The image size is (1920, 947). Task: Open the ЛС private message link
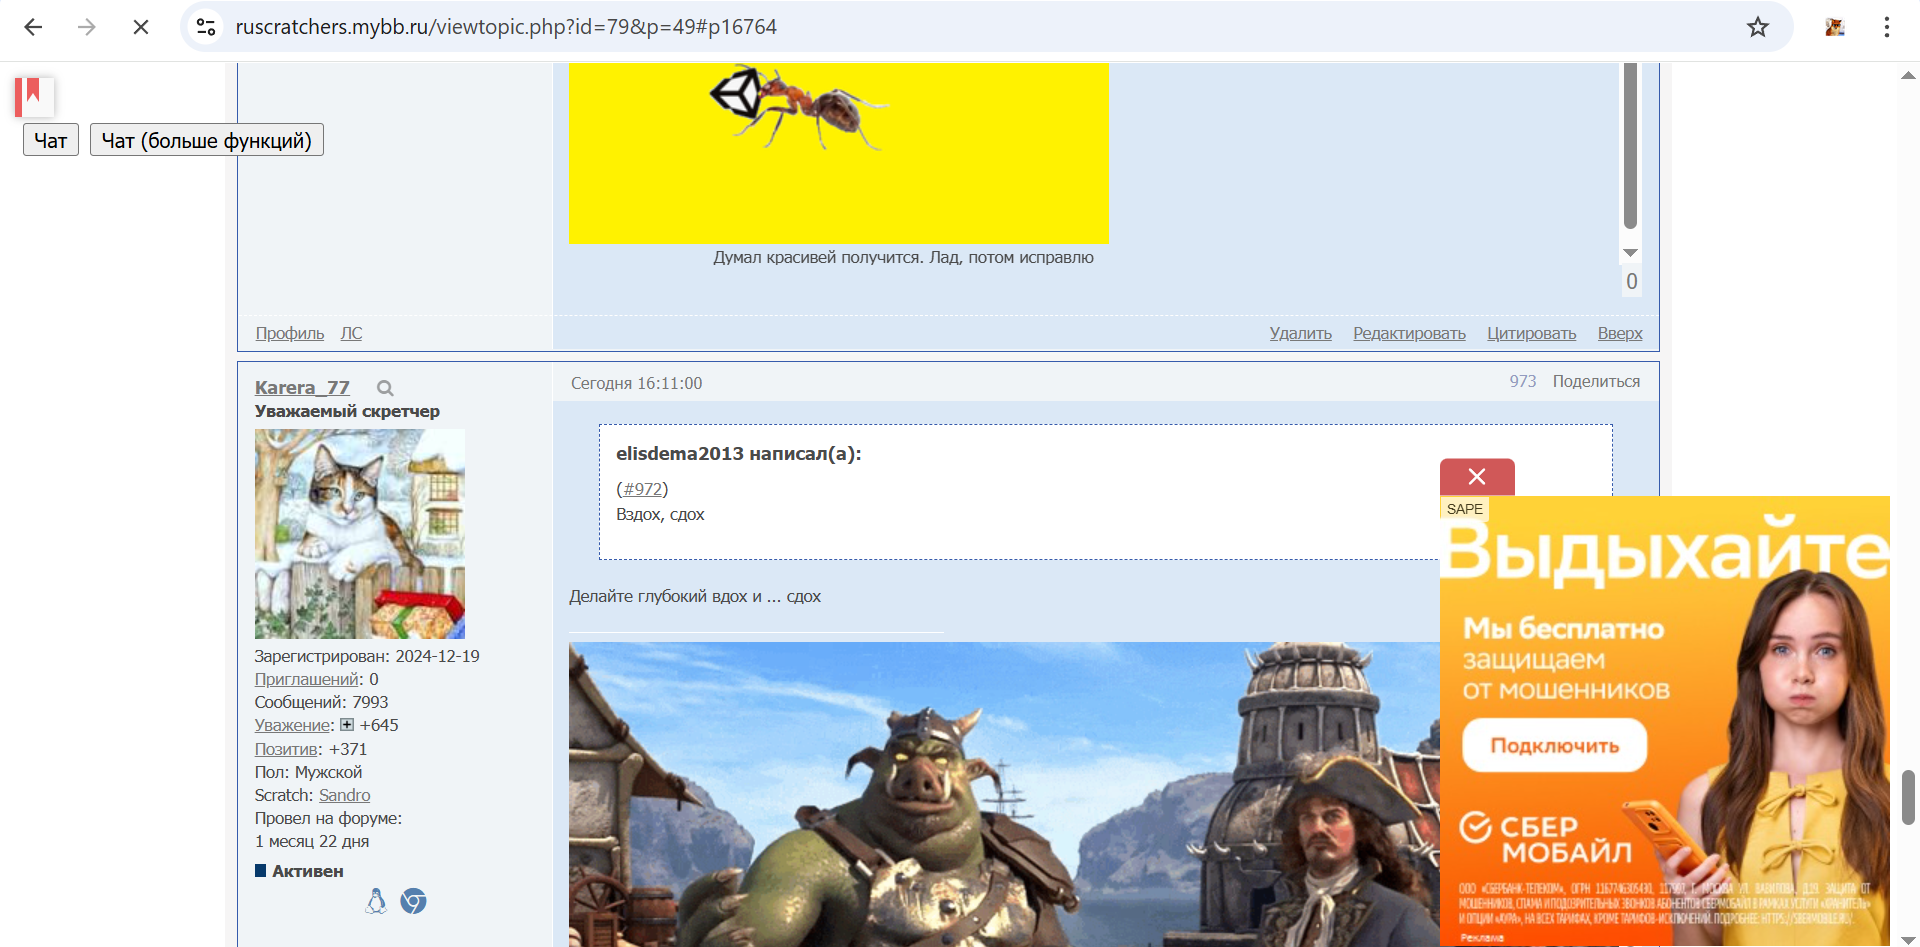(x=351, y=333)
